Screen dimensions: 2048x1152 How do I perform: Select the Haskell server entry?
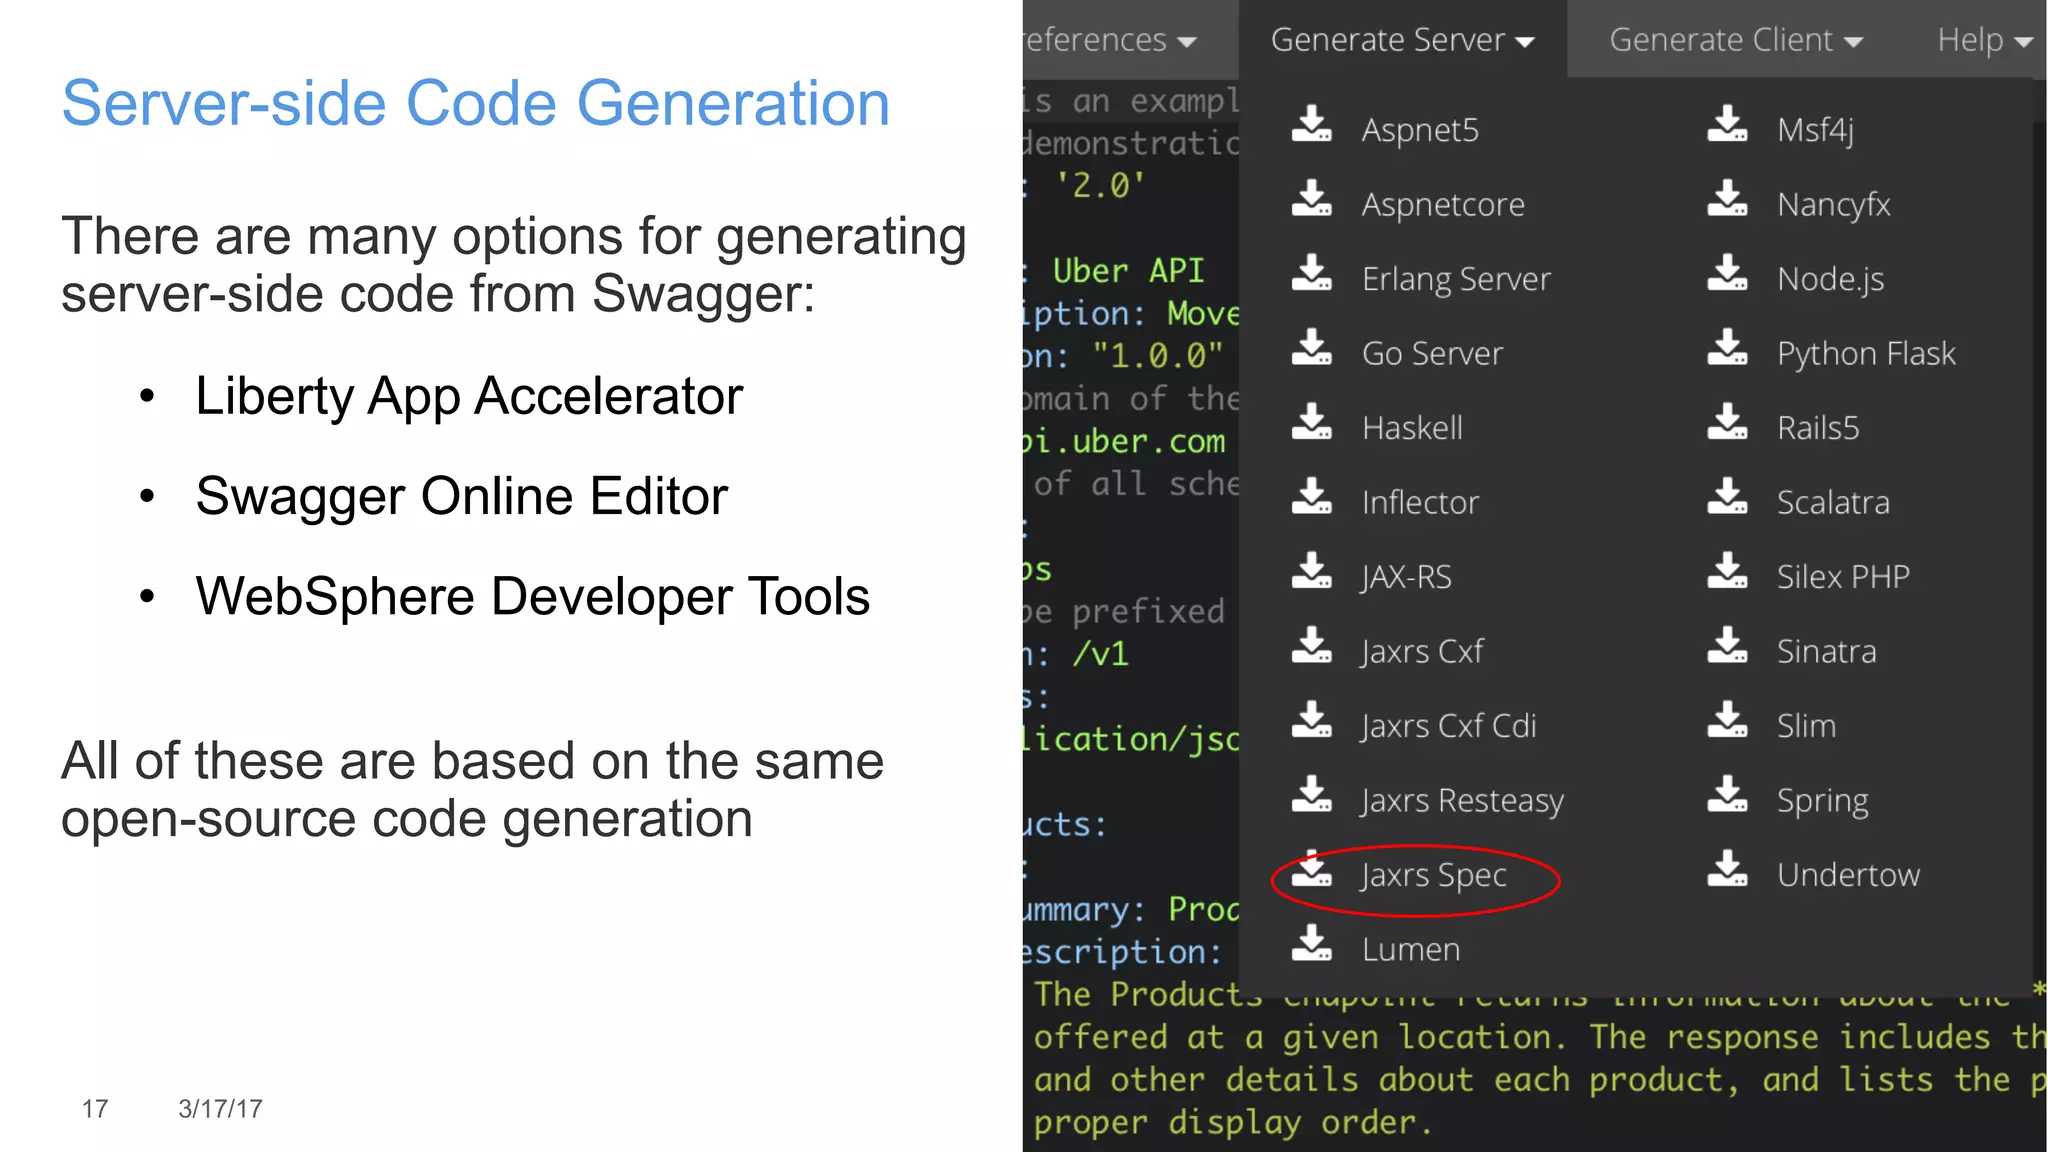pyautogui.click(x=1412, y=428)
